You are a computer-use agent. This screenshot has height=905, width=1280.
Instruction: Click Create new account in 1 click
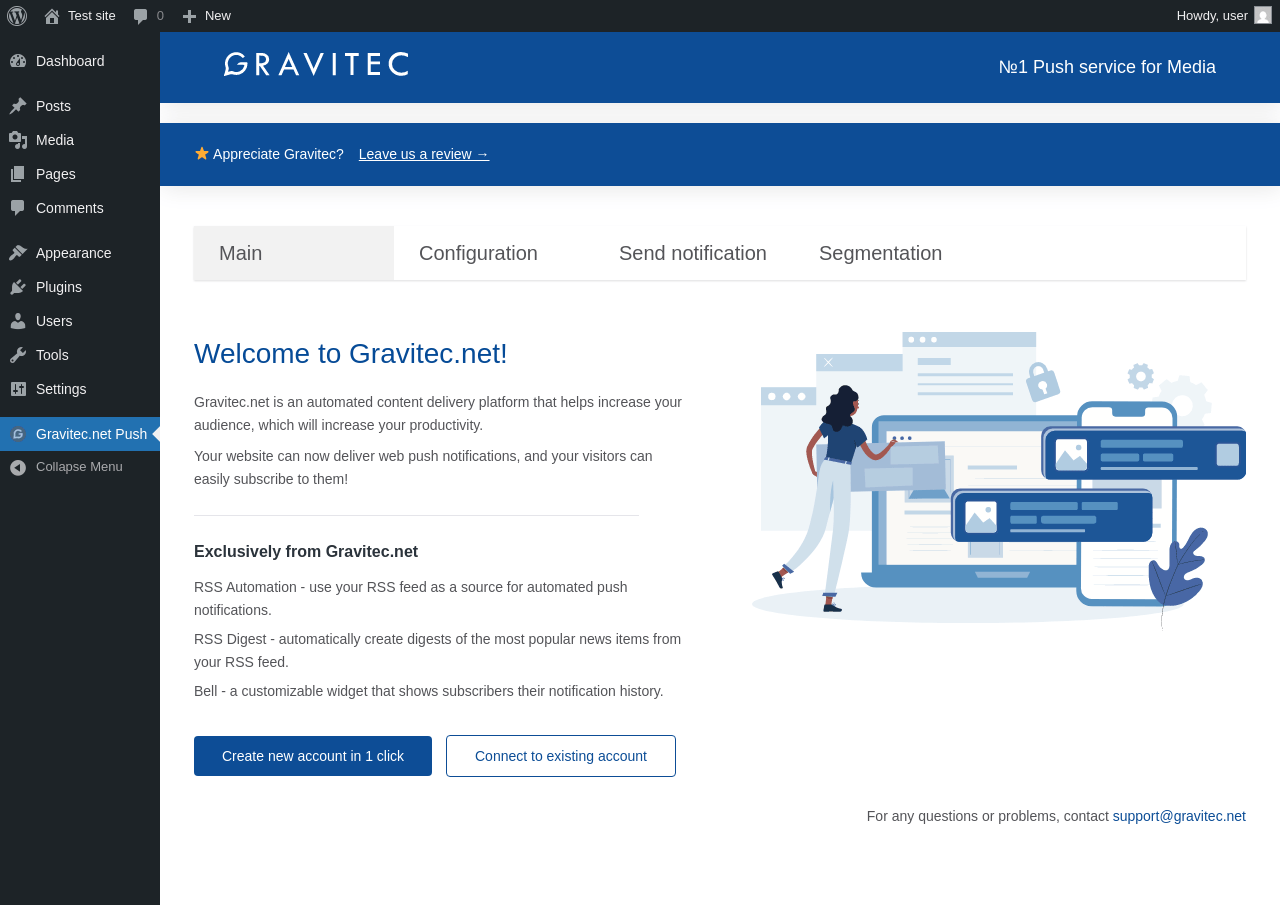pyautogui.click(x=313, y=756)
